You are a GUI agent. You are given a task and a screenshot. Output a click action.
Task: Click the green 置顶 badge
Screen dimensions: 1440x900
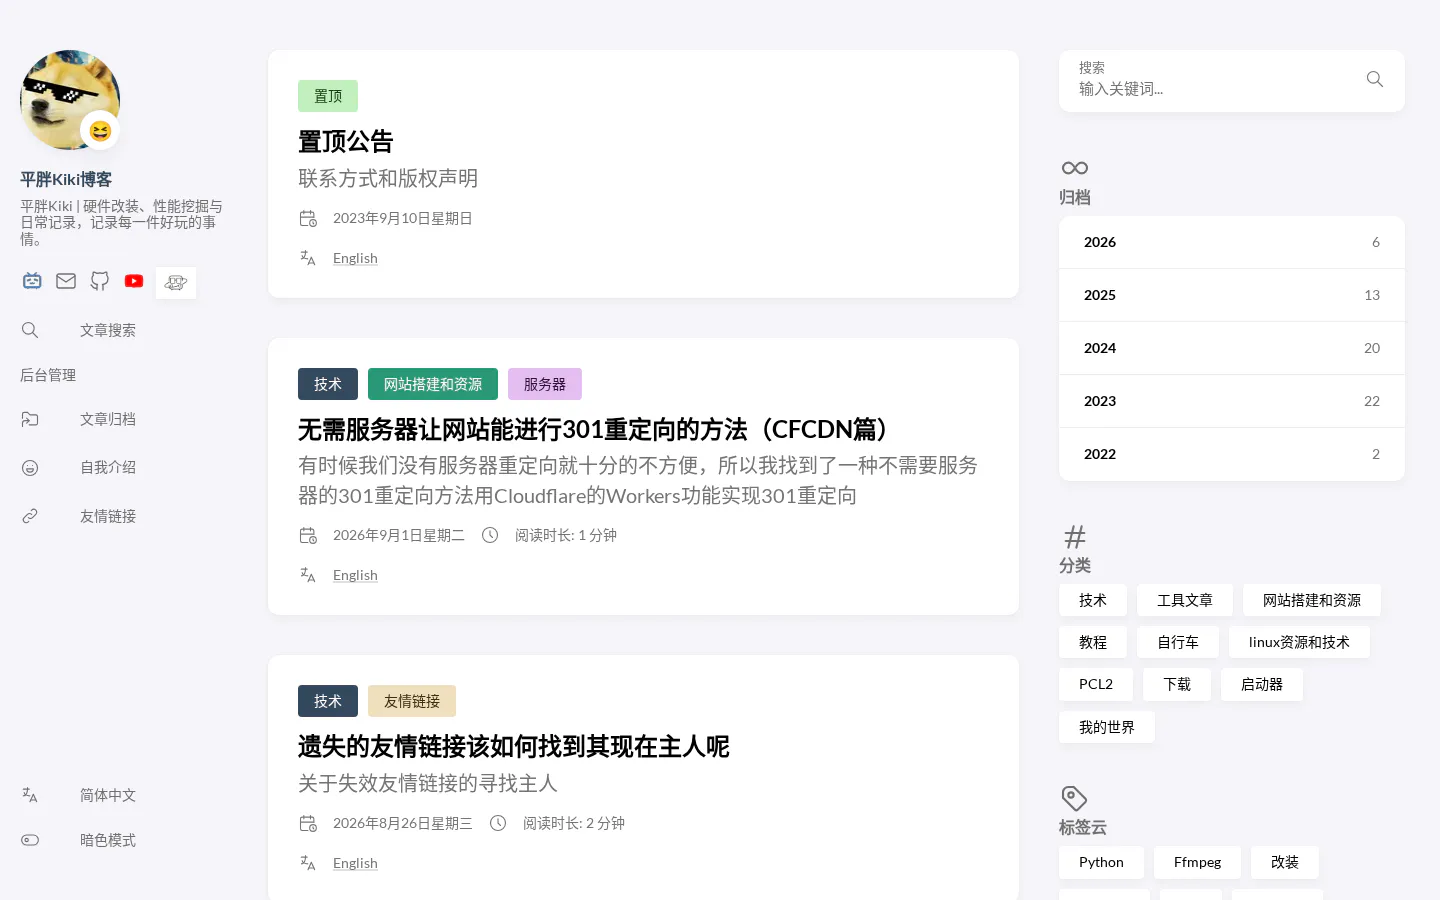[x=328, y=96]
